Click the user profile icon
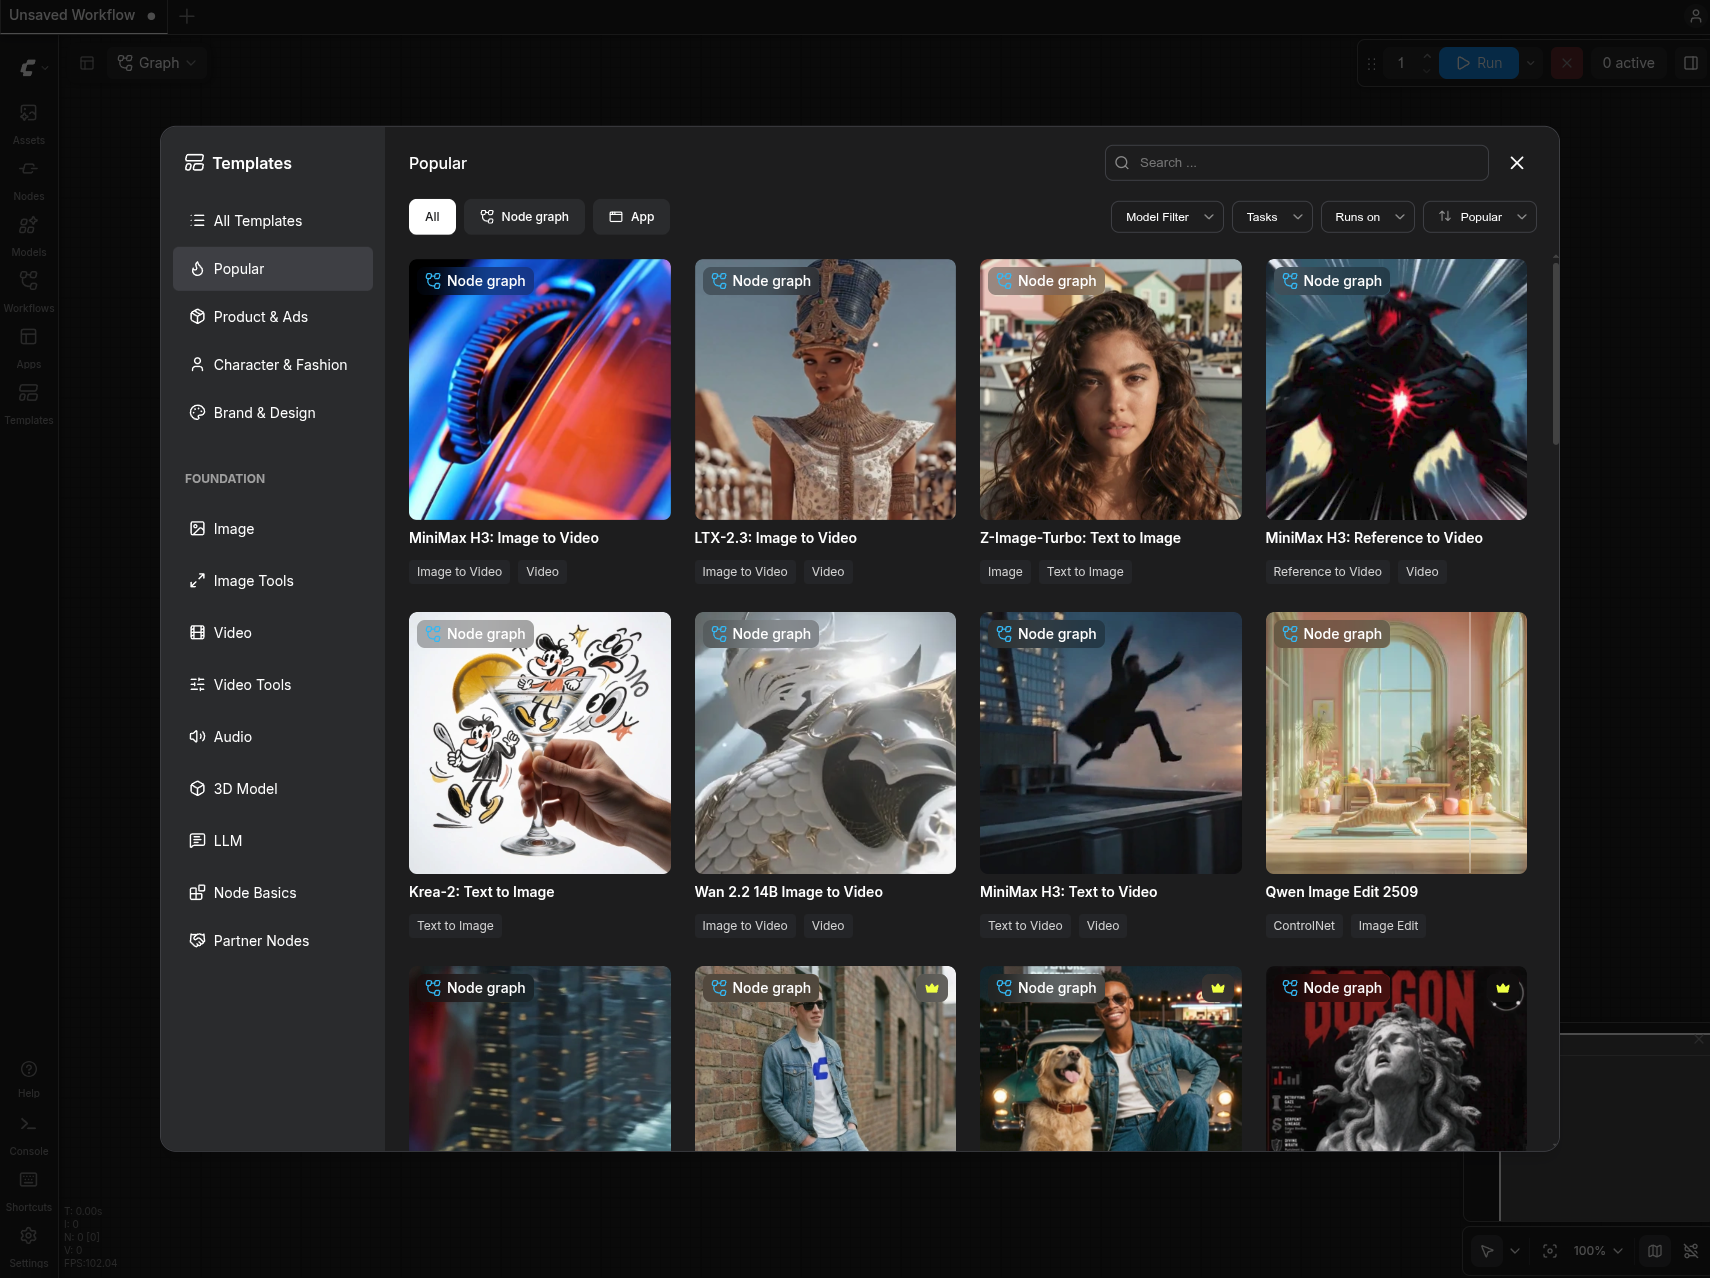This screenshot has height=1278, width=1710. pos(1695,16)
